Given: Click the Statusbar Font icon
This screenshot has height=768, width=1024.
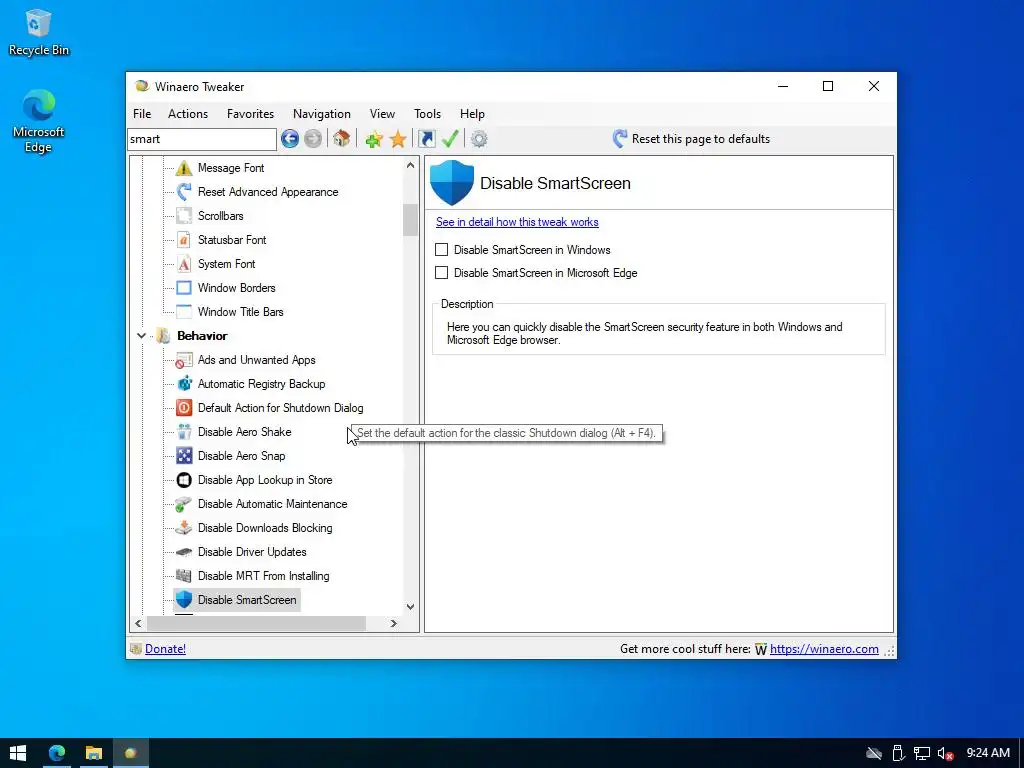Looking at the screenshot, I should (184, 240).
